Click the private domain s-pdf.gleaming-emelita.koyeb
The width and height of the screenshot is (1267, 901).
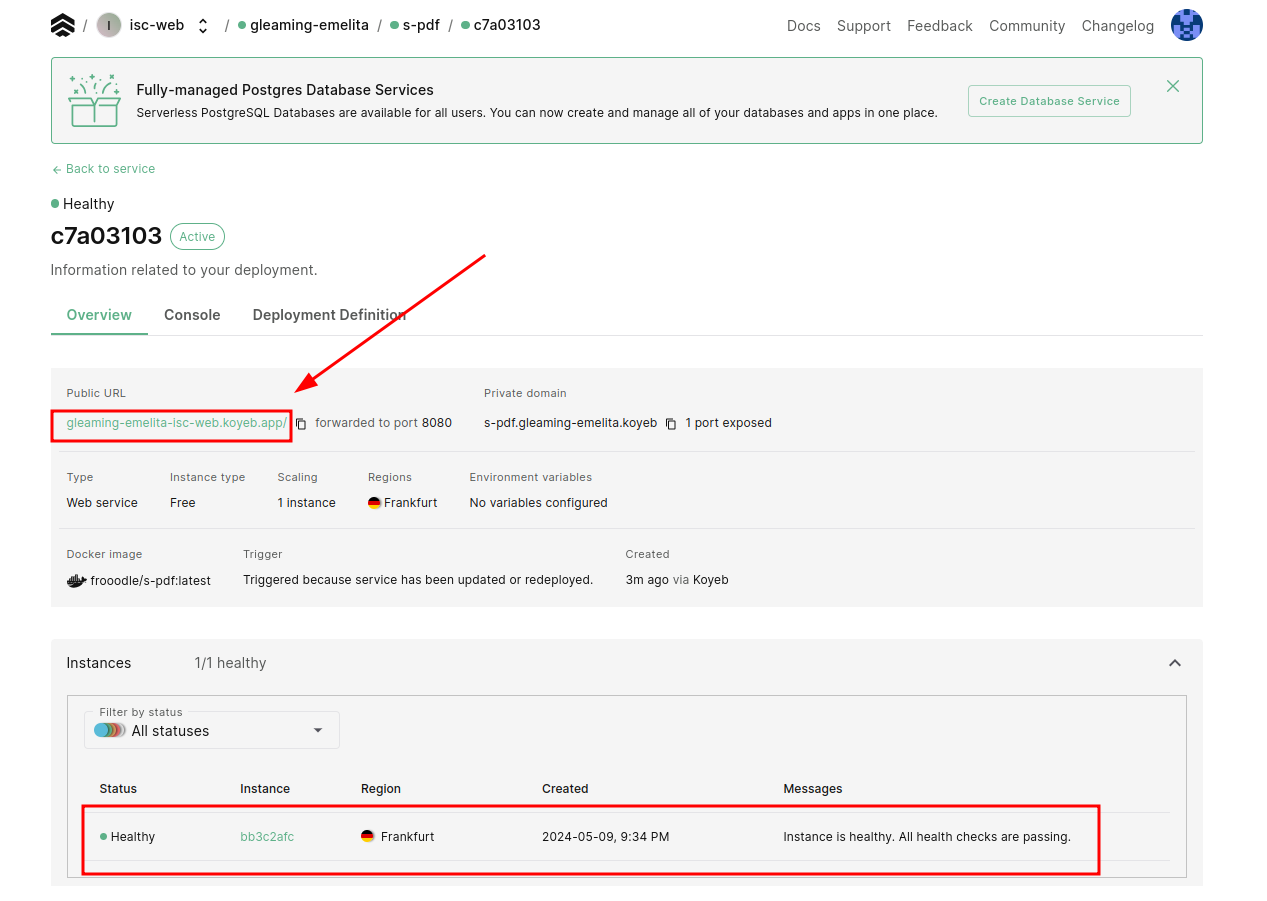tap(571, 423)
